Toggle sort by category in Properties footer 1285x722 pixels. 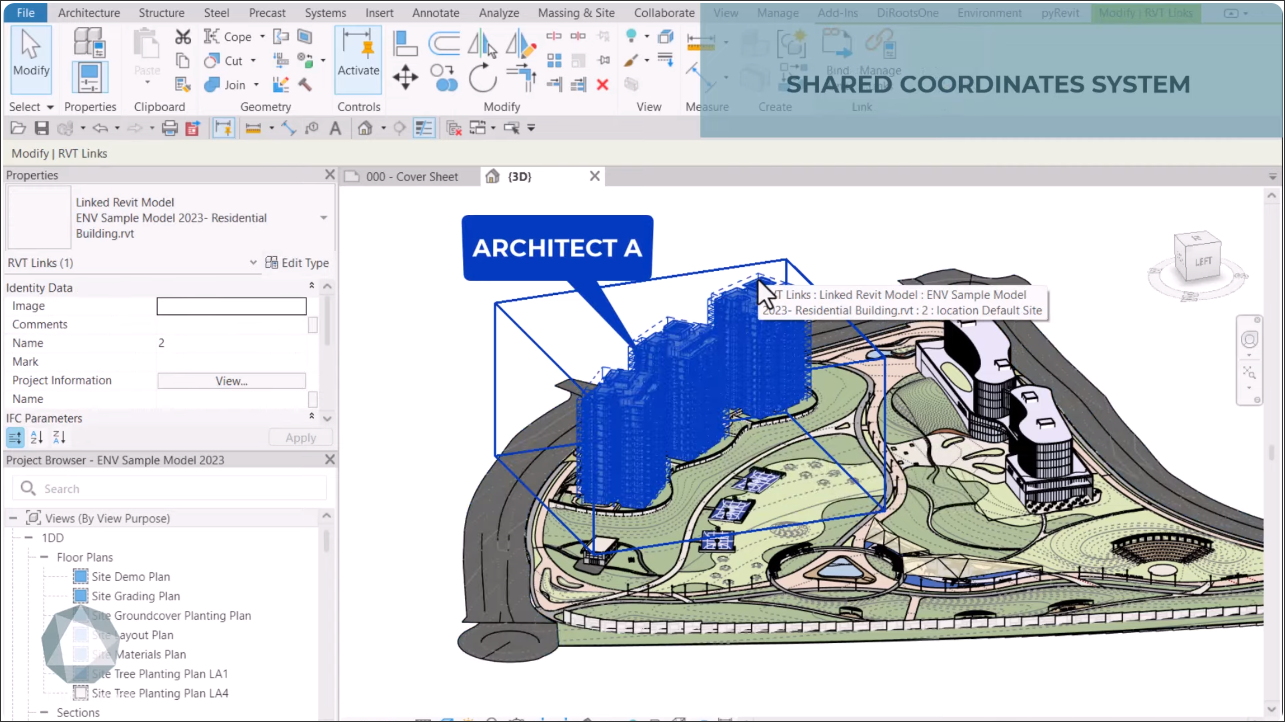tap(16, 437)
